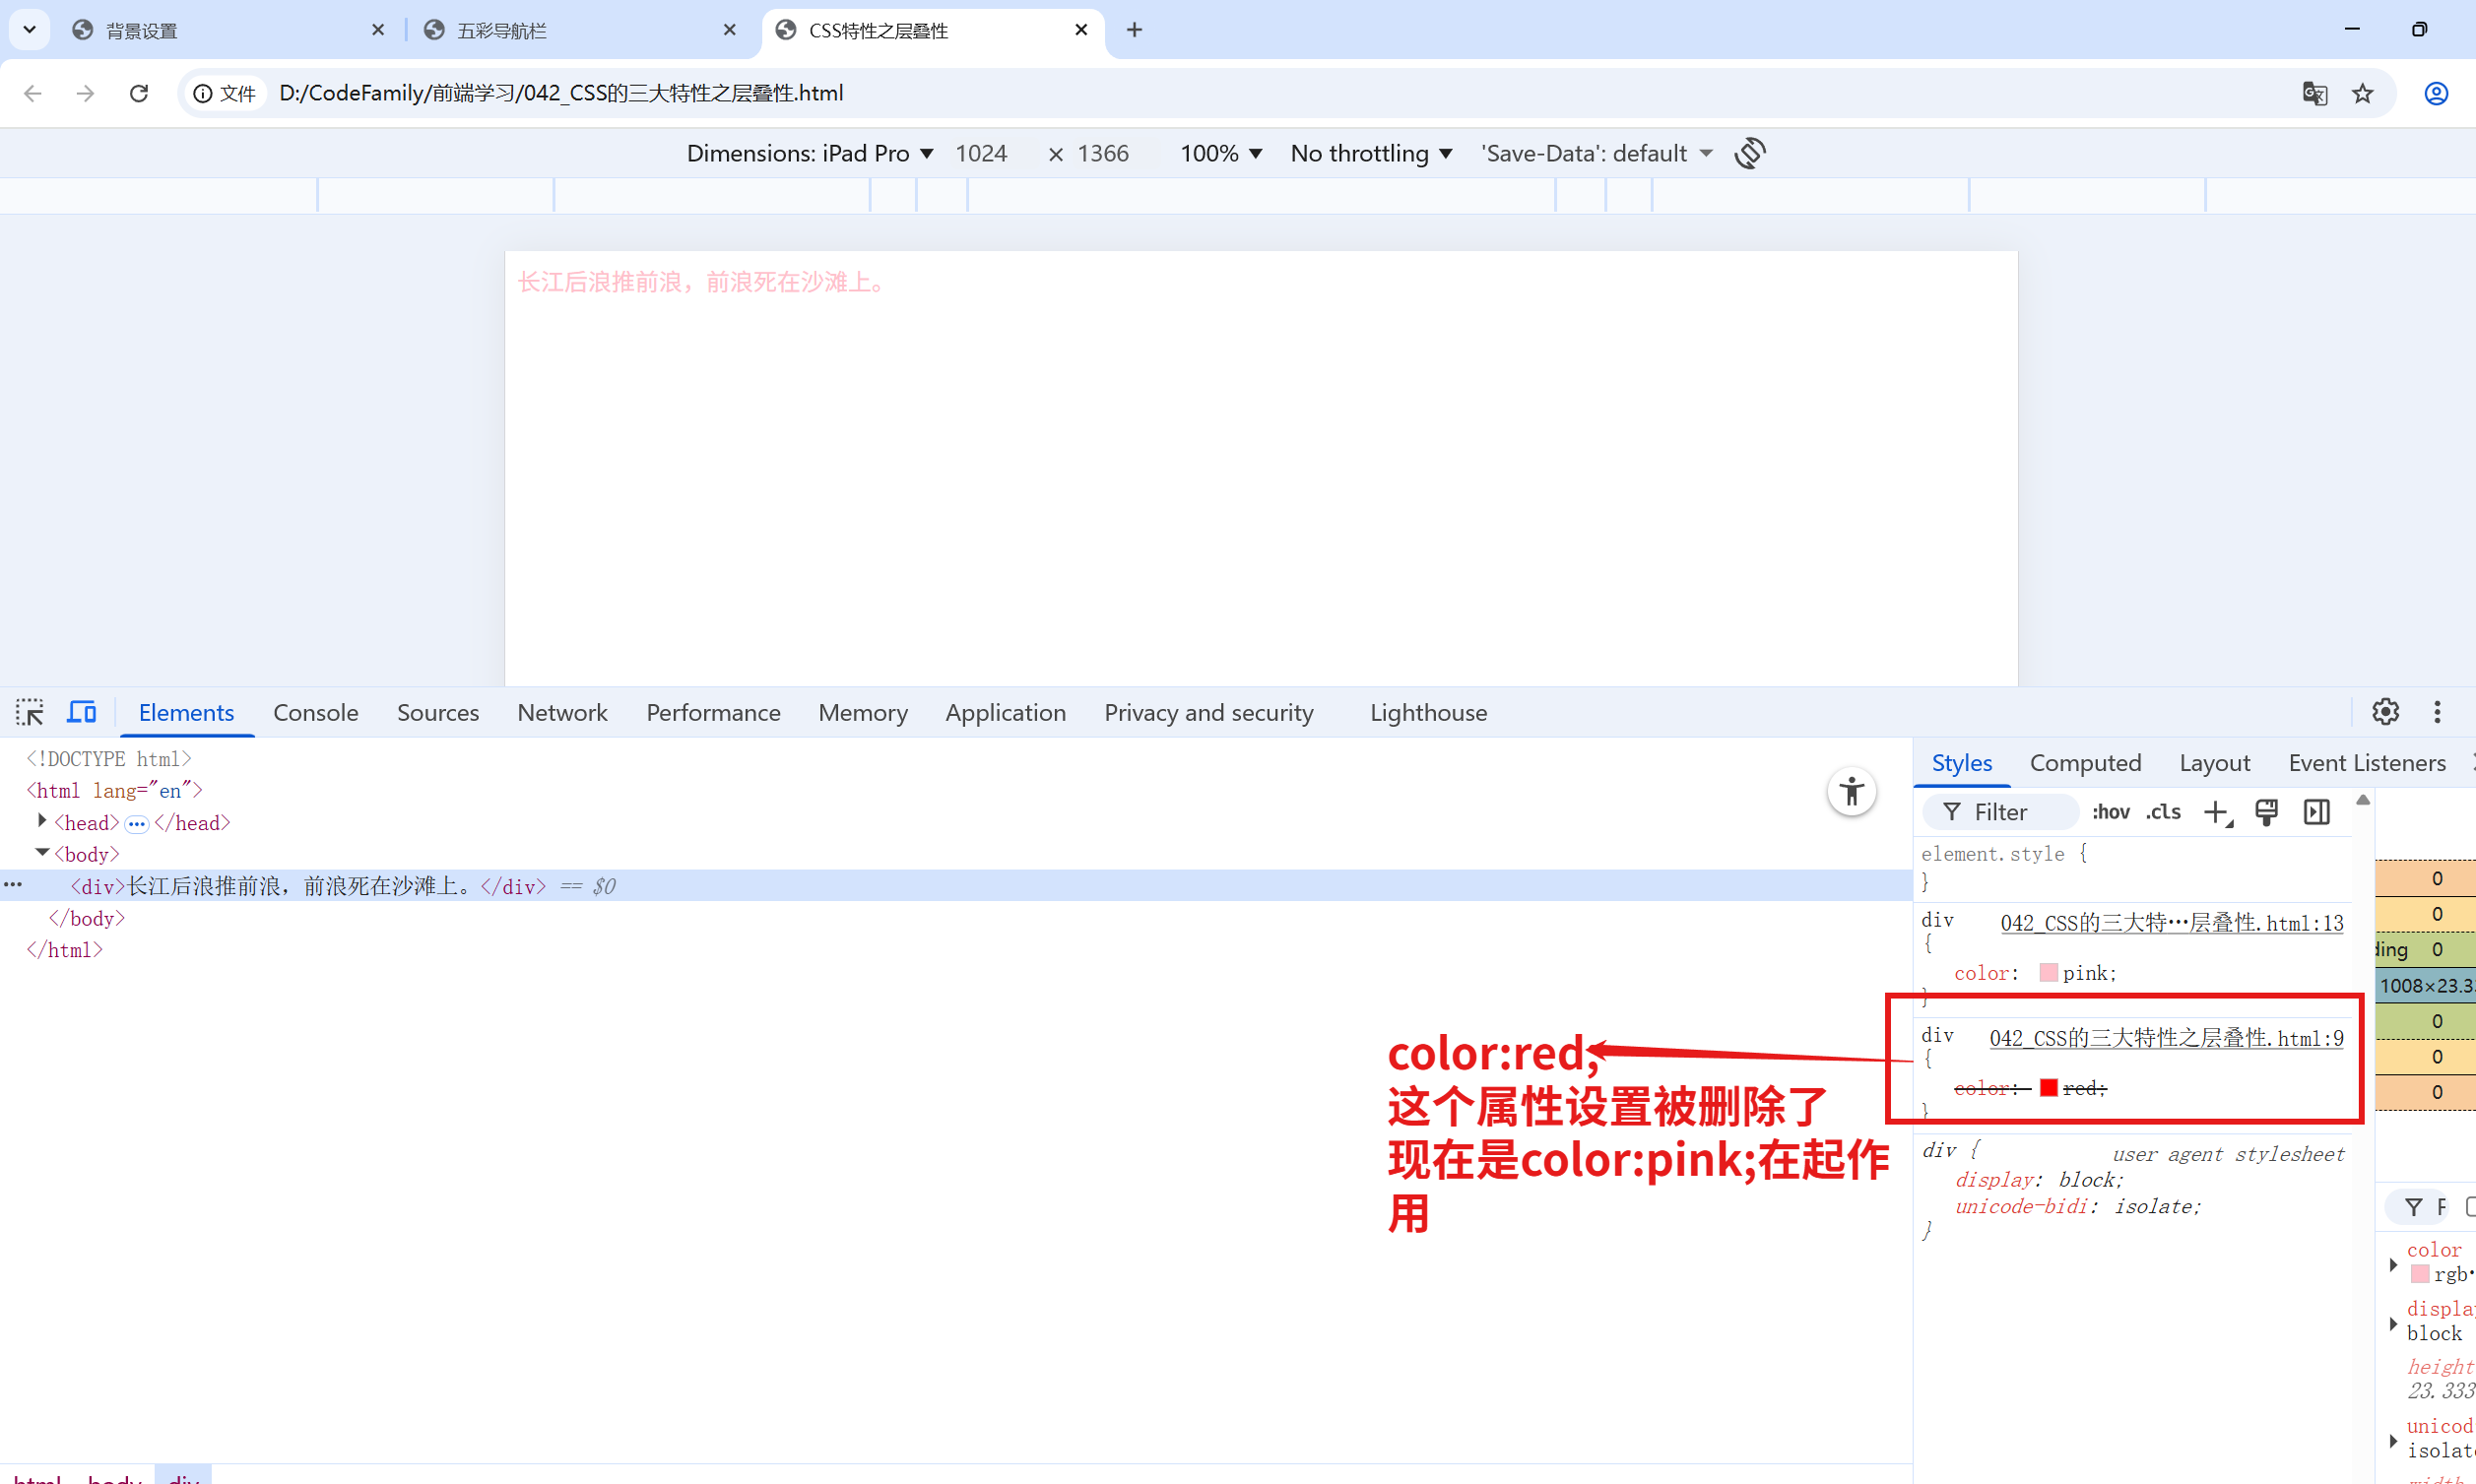Switch to the Console tab
Image resolution: width=2476 pixels, height=1484 pixels.
(x=315, y=712)
